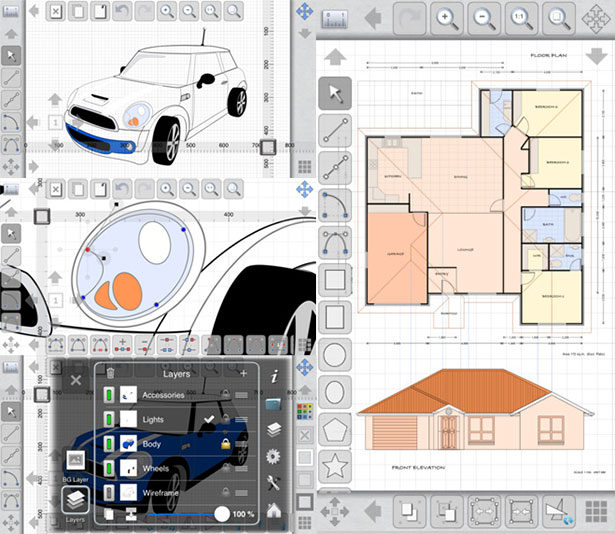This screenshot has height=534, width=615.
Task: Pick the arc tool in floor plan panel
Action: point(335,205)
